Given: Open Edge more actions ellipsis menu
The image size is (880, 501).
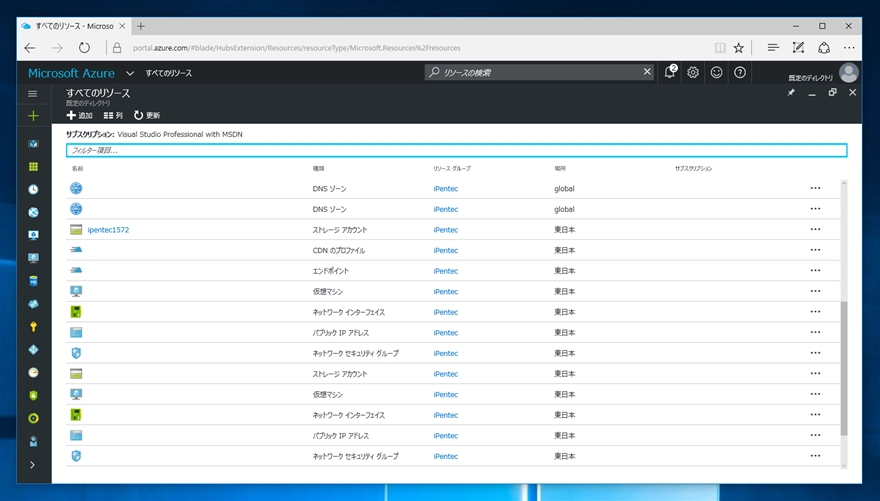Looking at the screenshot, I should [x=849, y=48].
